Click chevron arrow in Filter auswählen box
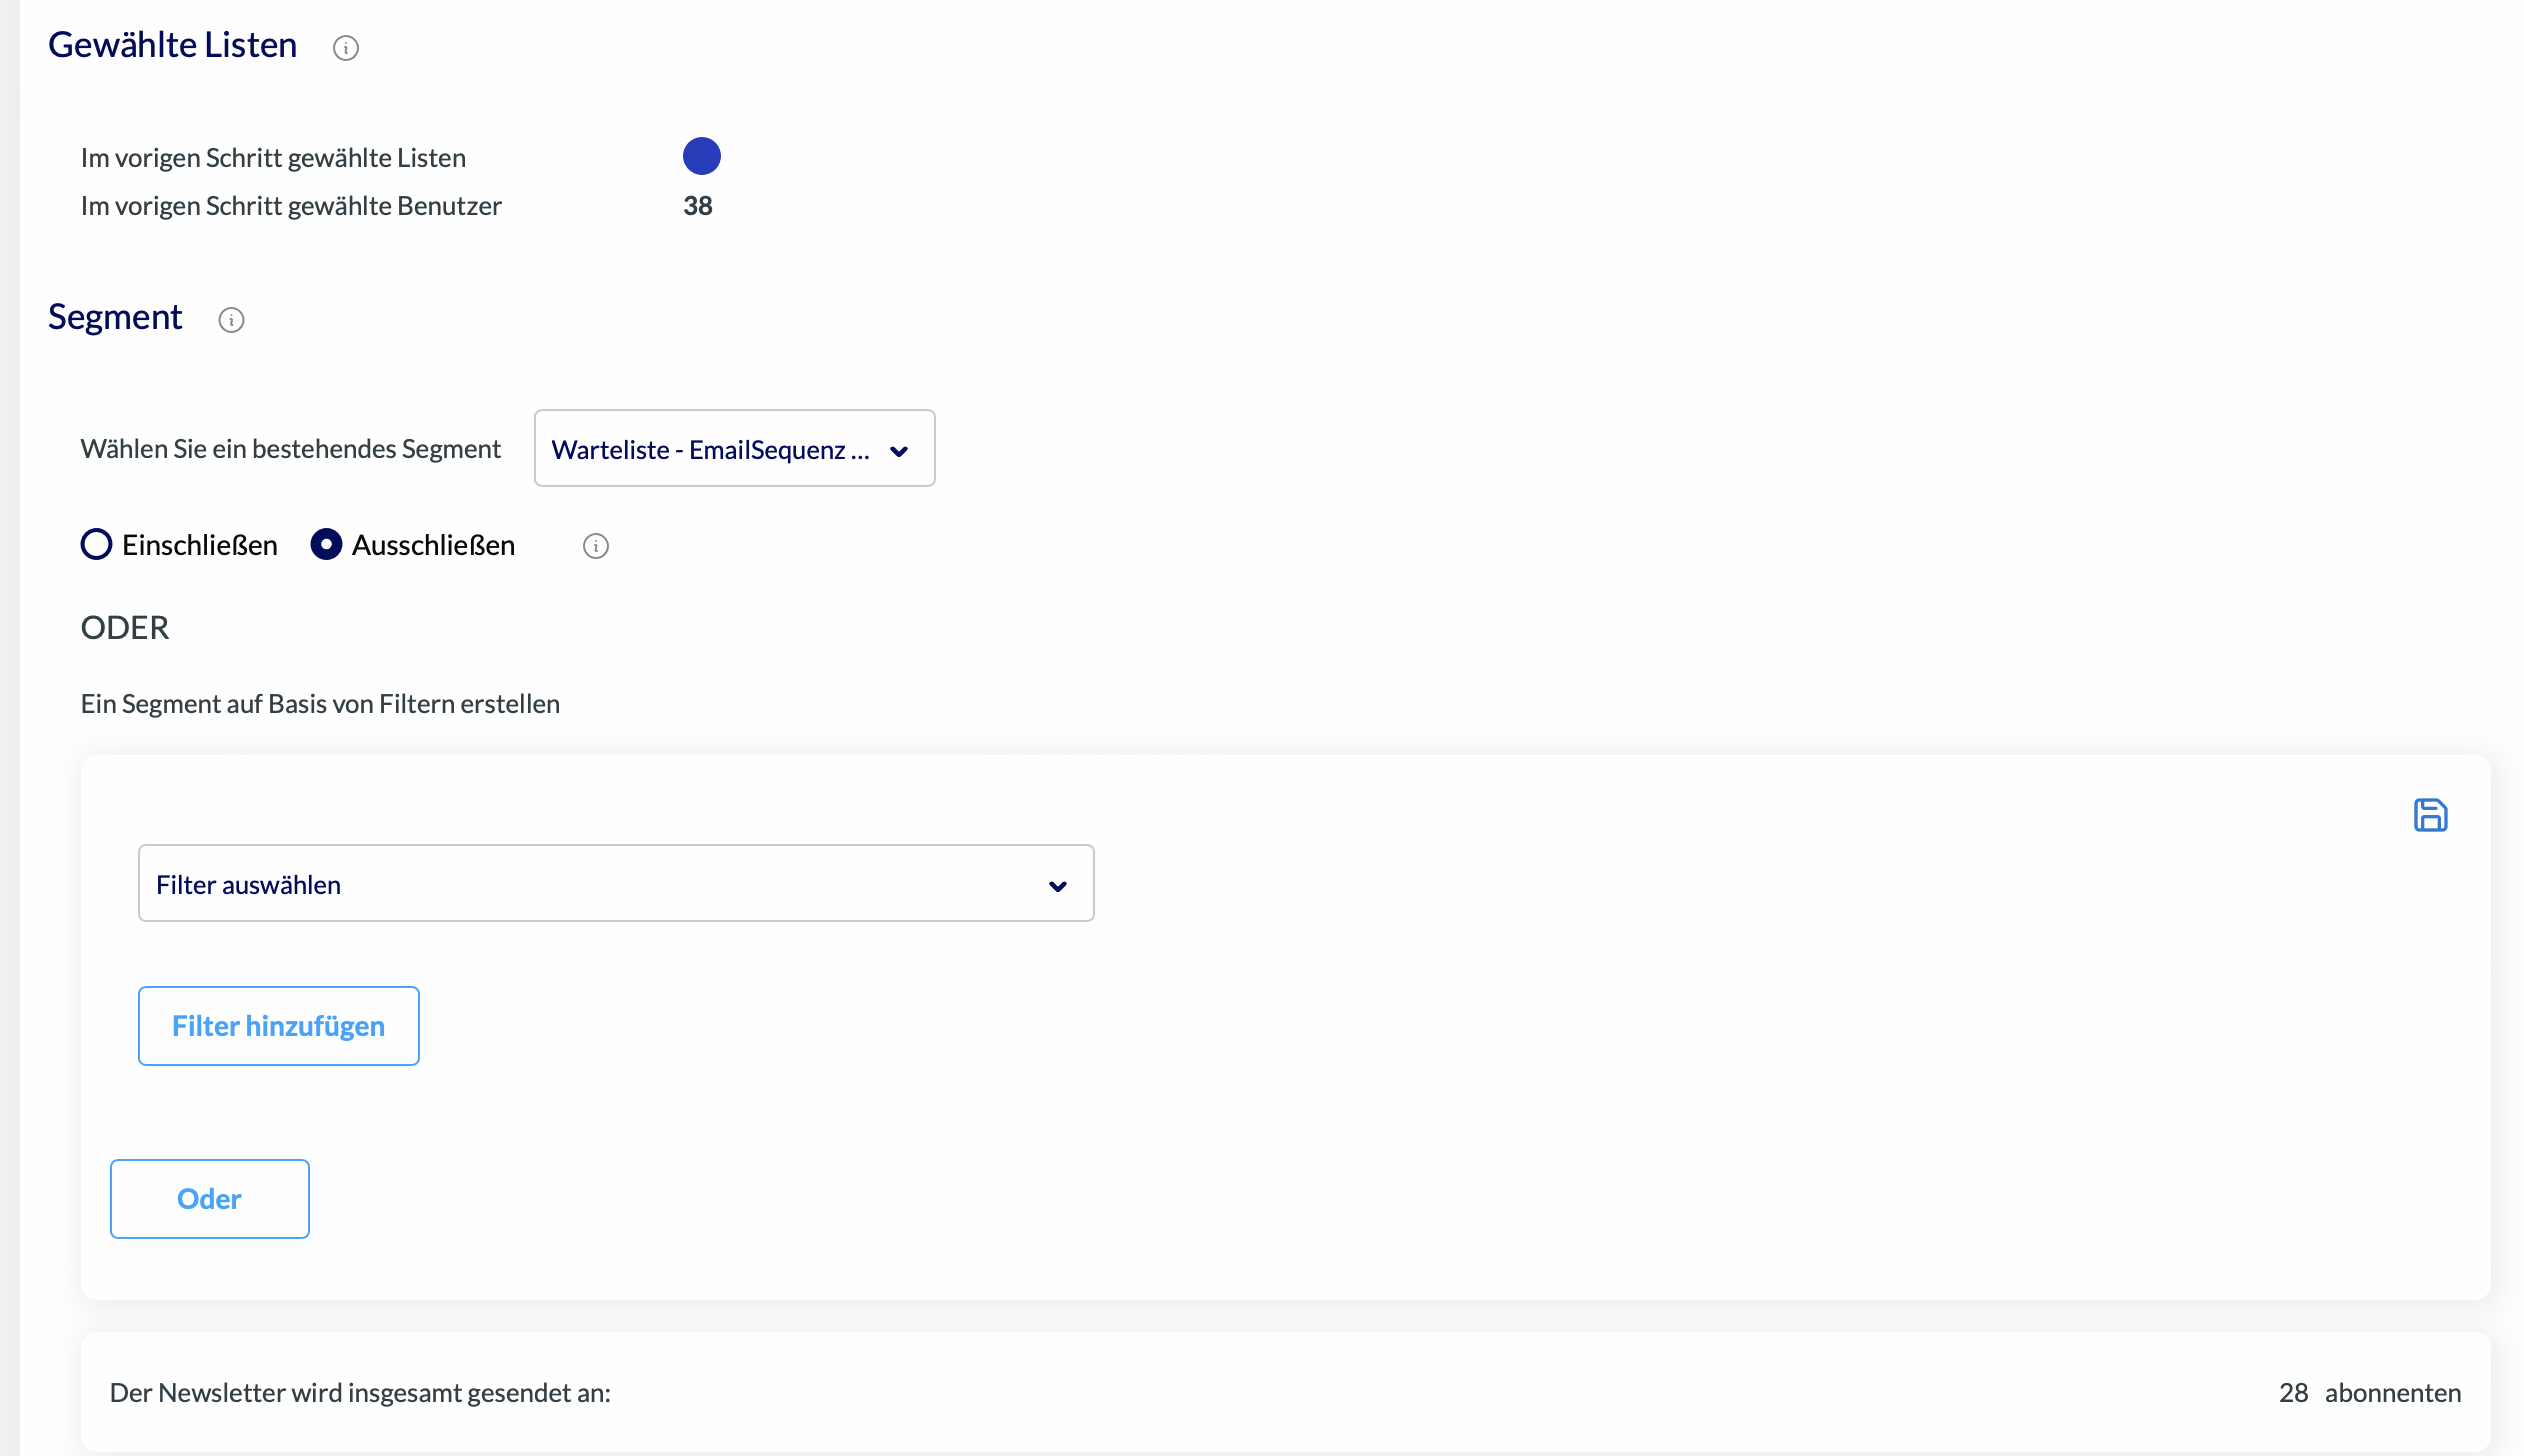 [1057, 886]
